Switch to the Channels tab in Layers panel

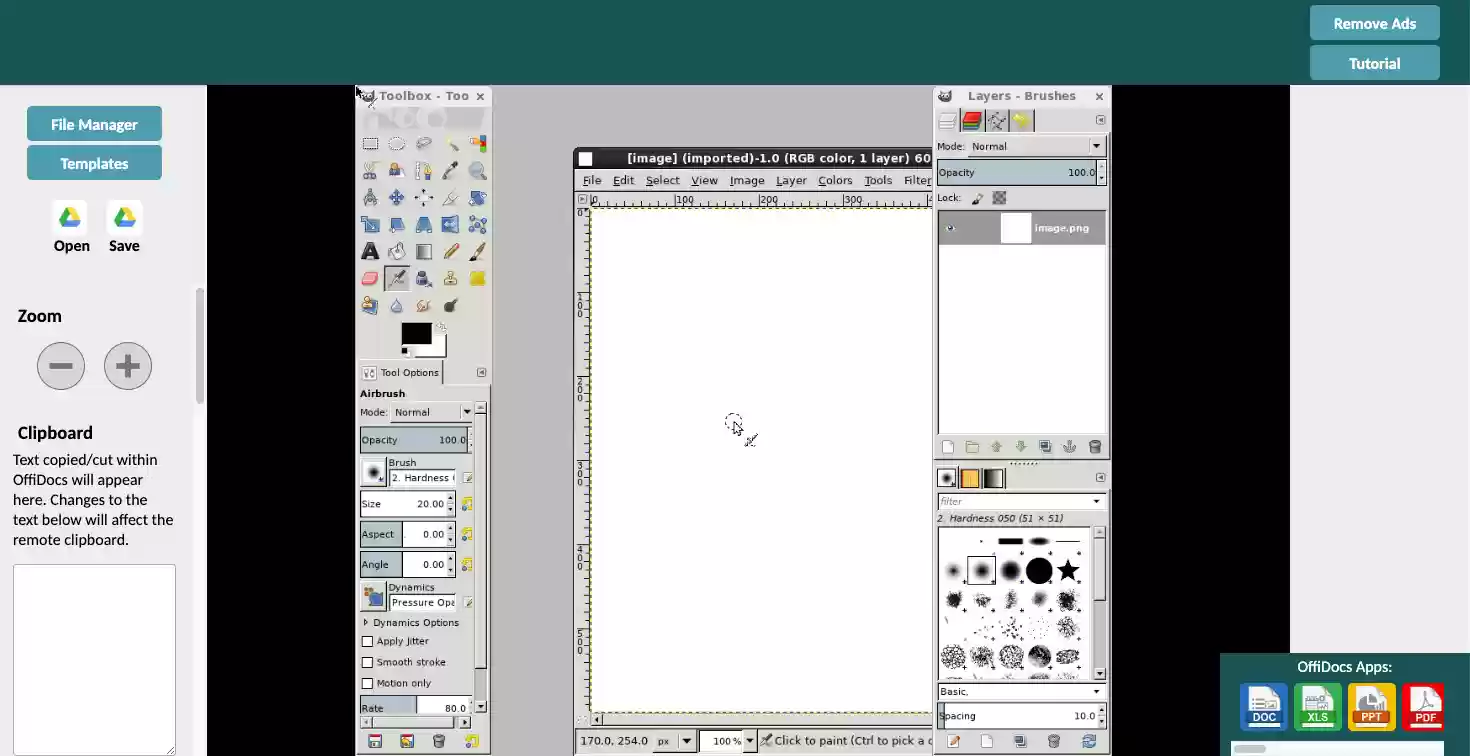point(971,120)
